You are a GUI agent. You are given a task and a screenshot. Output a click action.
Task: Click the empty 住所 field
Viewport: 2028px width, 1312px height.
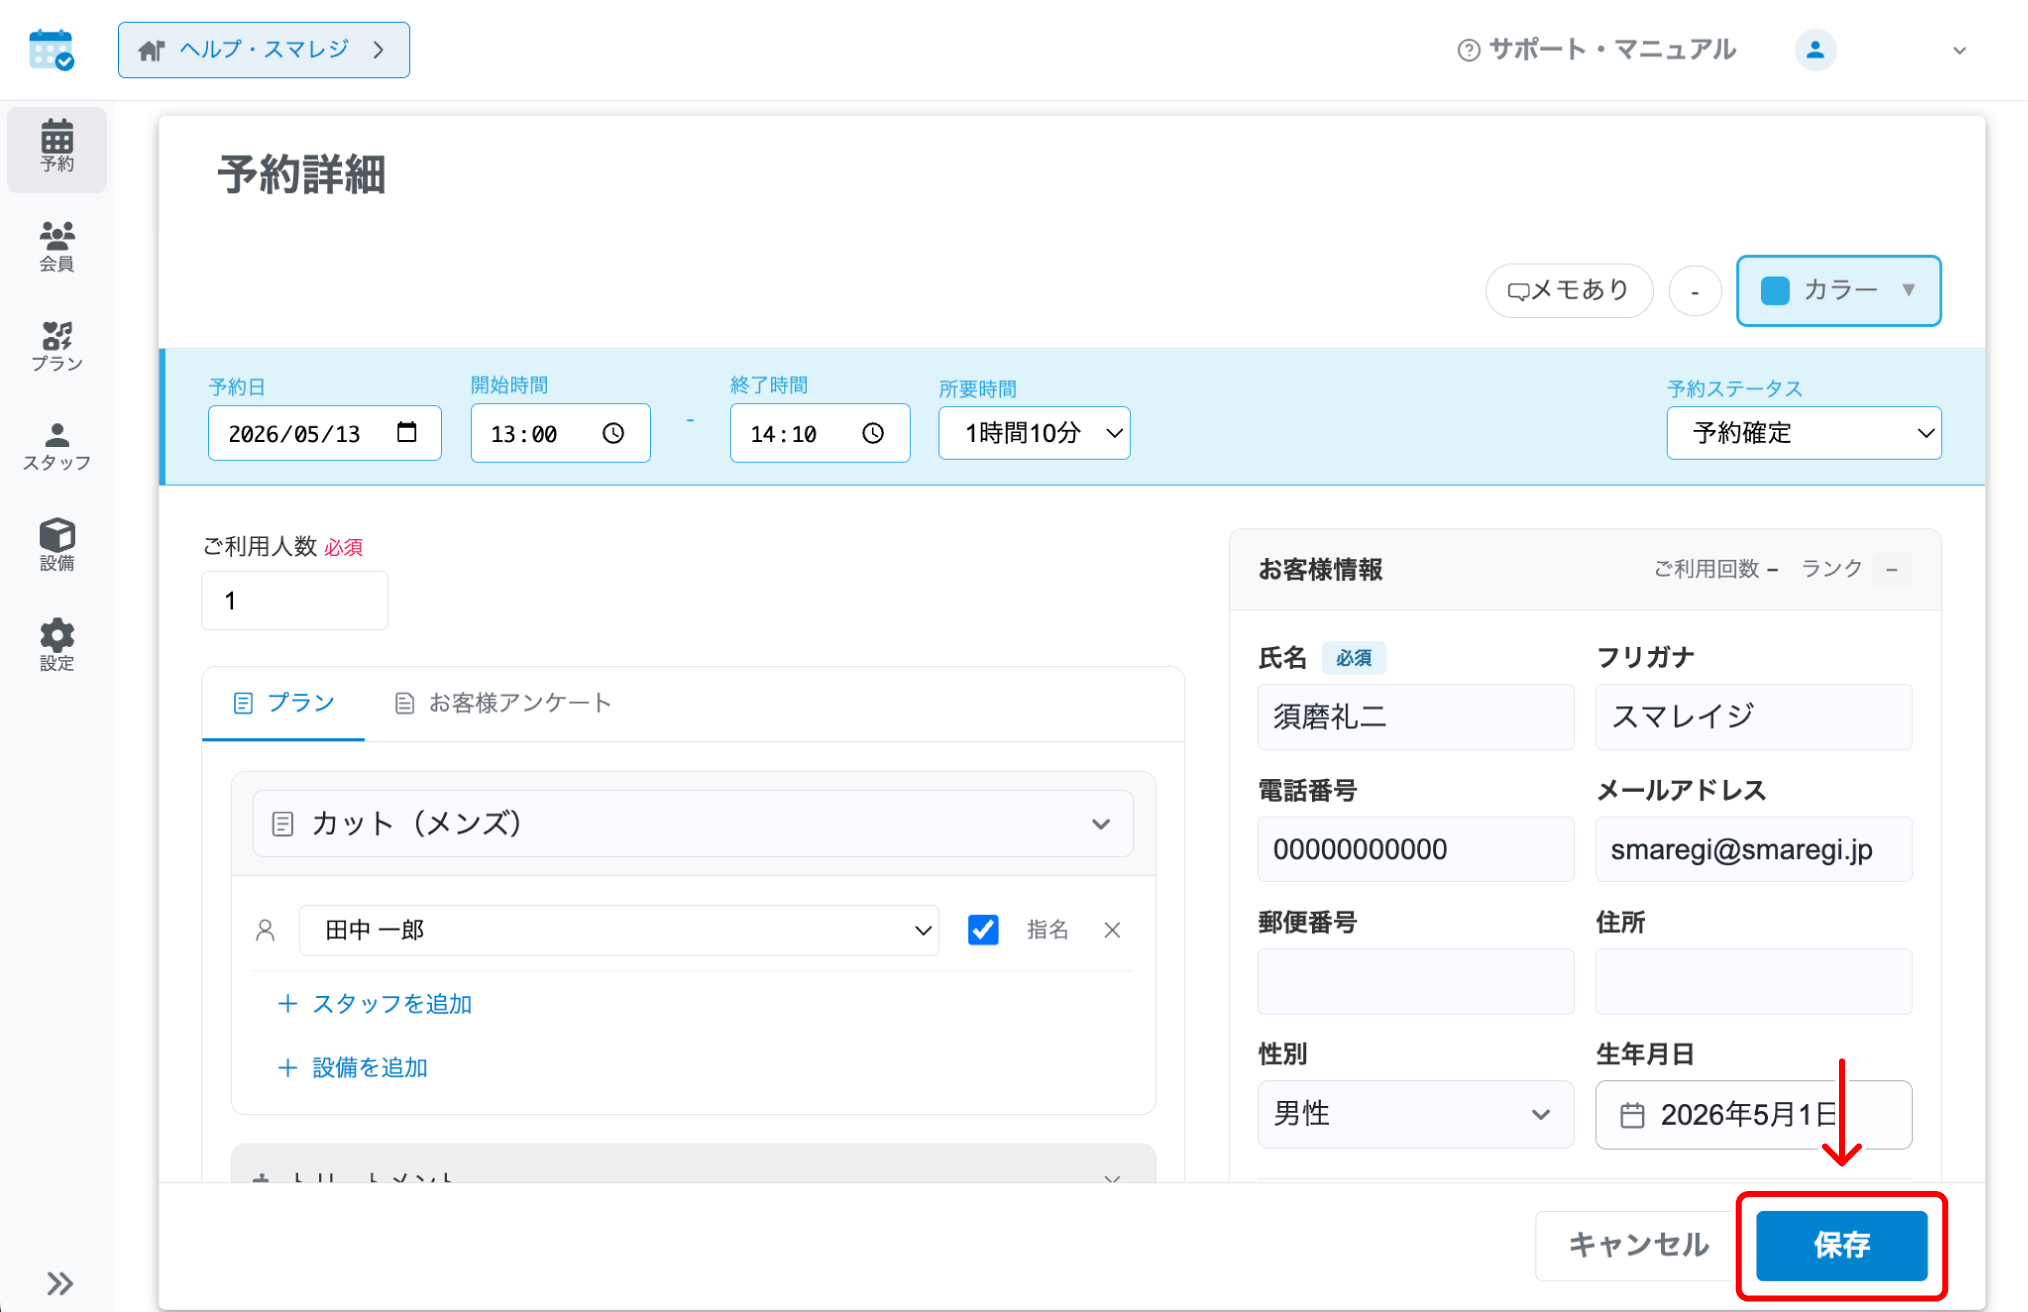click(x=1753, y=981)
